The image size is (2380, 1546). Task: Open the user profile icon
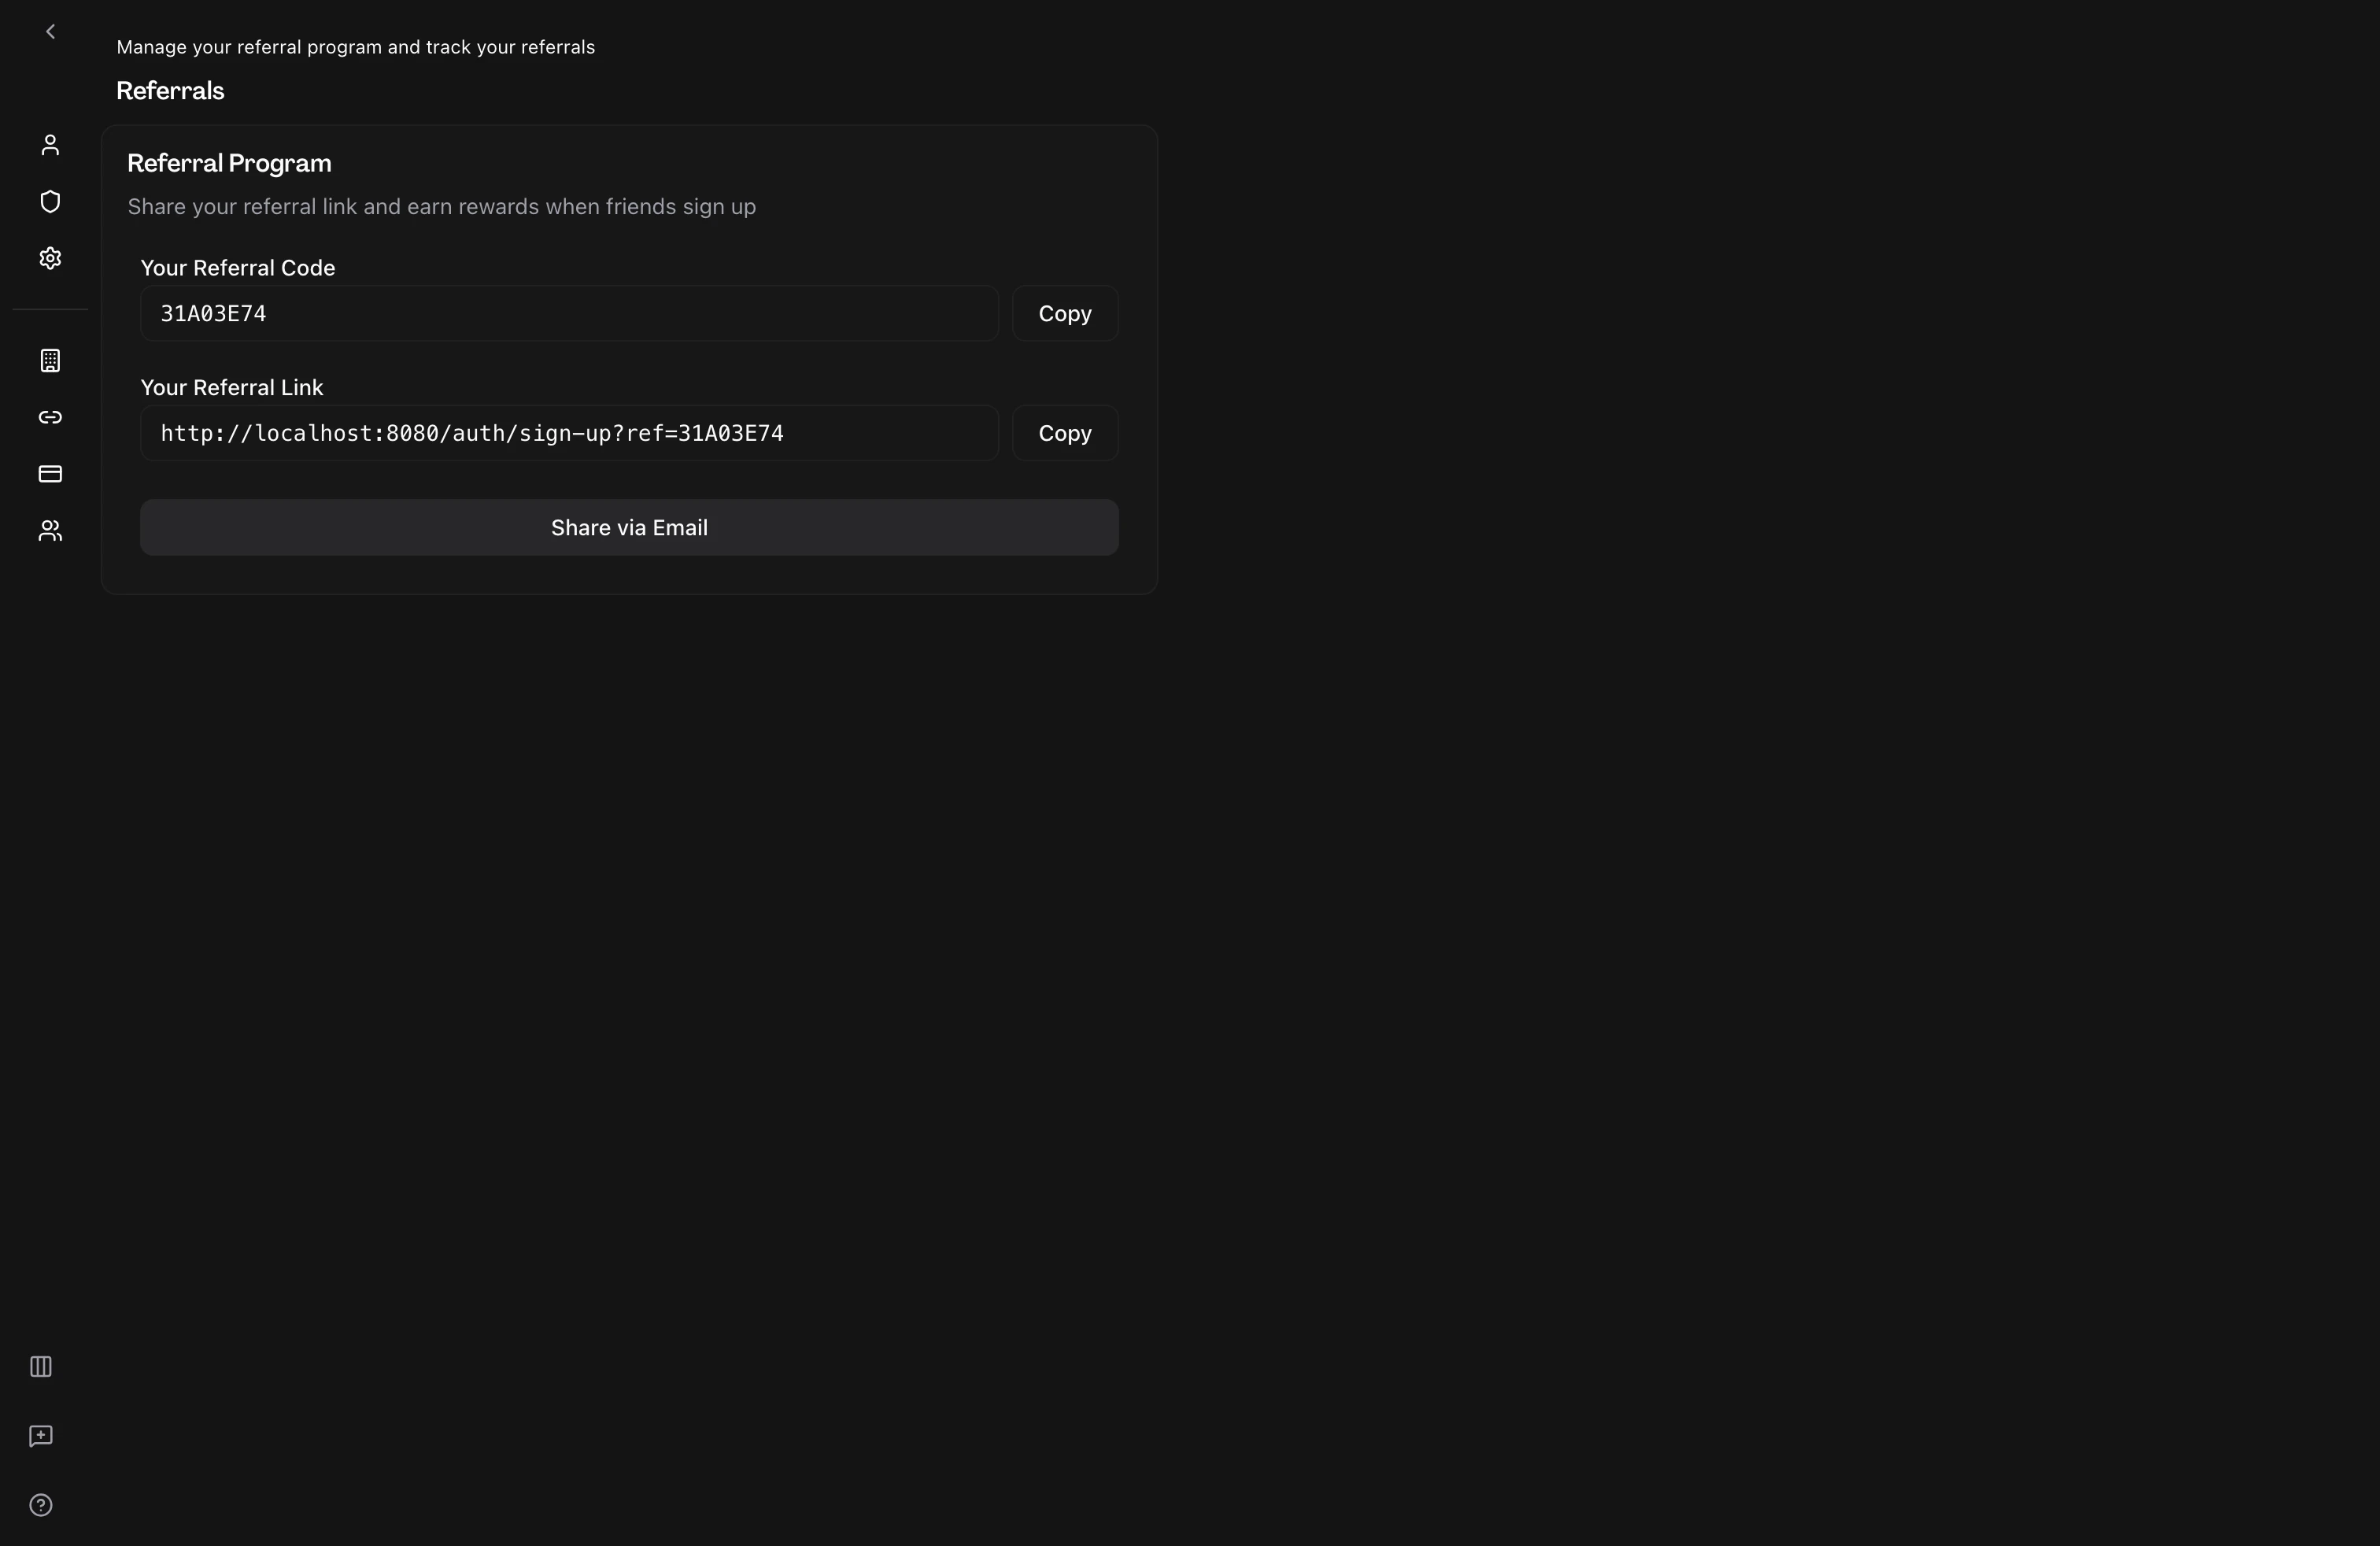coord(50,145)
